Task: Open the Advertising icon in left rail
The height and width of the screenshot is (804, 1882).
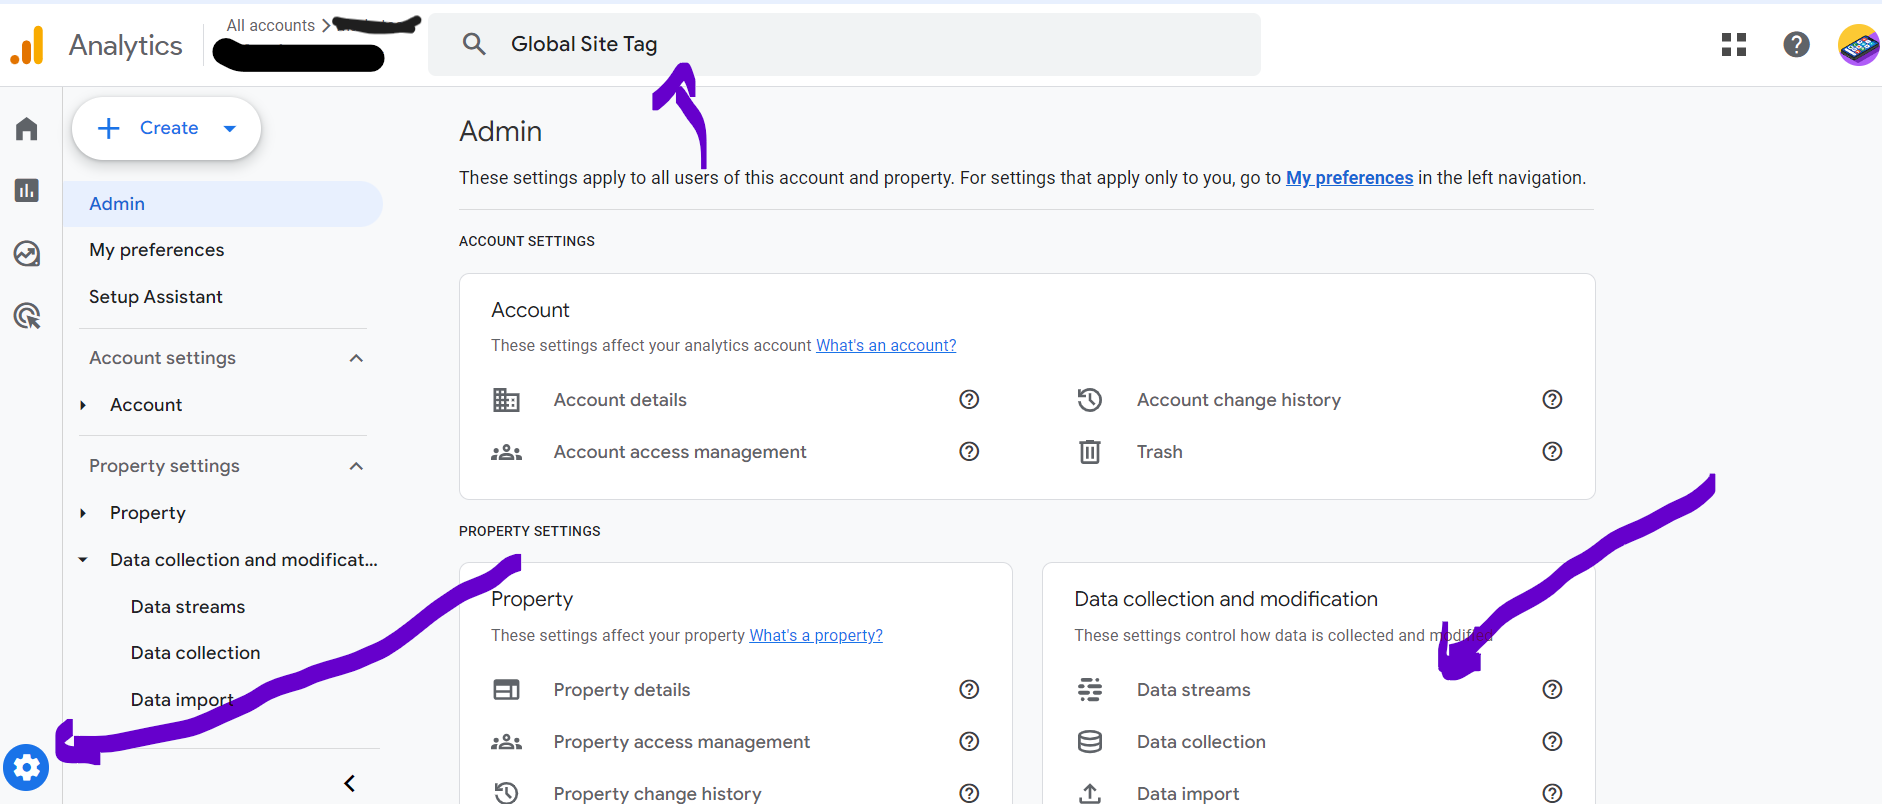Action: coord(27,317)
